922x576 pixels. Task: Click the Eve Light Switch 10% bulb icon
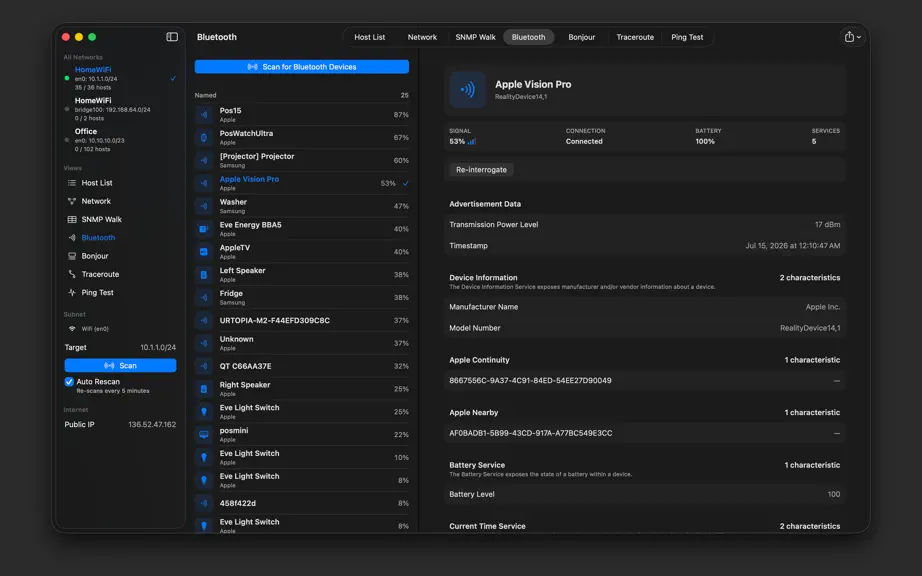click(204, 457)
